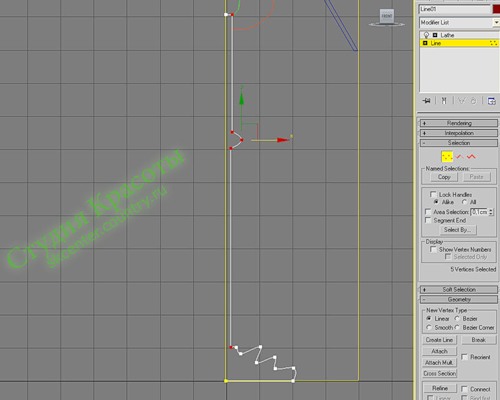Select the Bezier Corner vertex type radio
This screenshot has height=400, width=500.
pyautogui.click(x=457, y=327)
